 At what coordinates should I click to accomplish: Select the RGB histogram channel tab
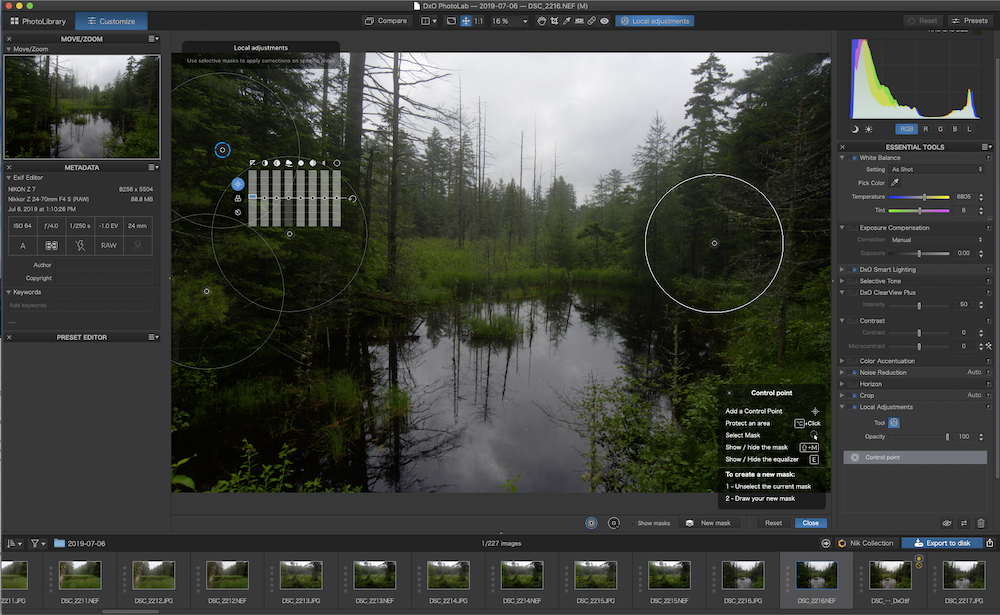tap(906, 129)
